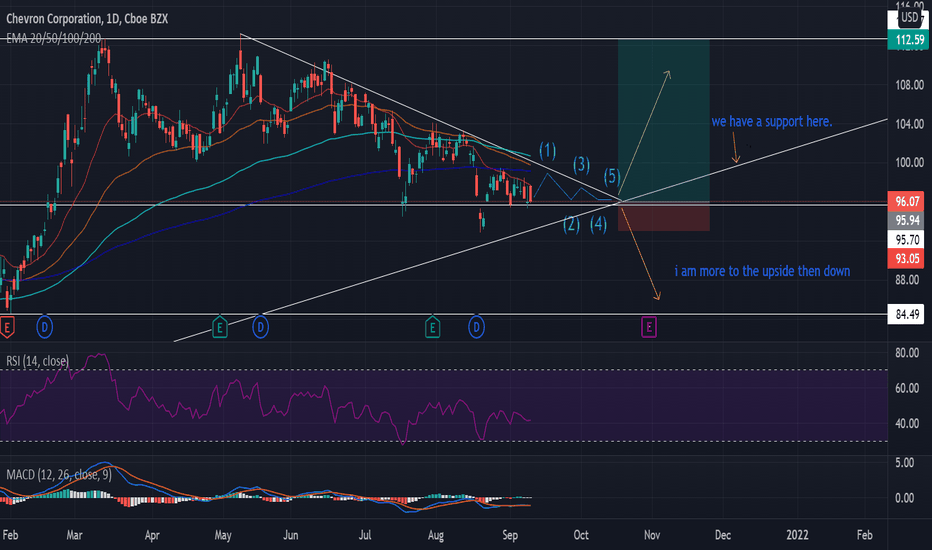Viewport: 932px width, 550px height.
Task: Click the red E earnings marker
Action: pyautogui.click(x=7, y=327)
